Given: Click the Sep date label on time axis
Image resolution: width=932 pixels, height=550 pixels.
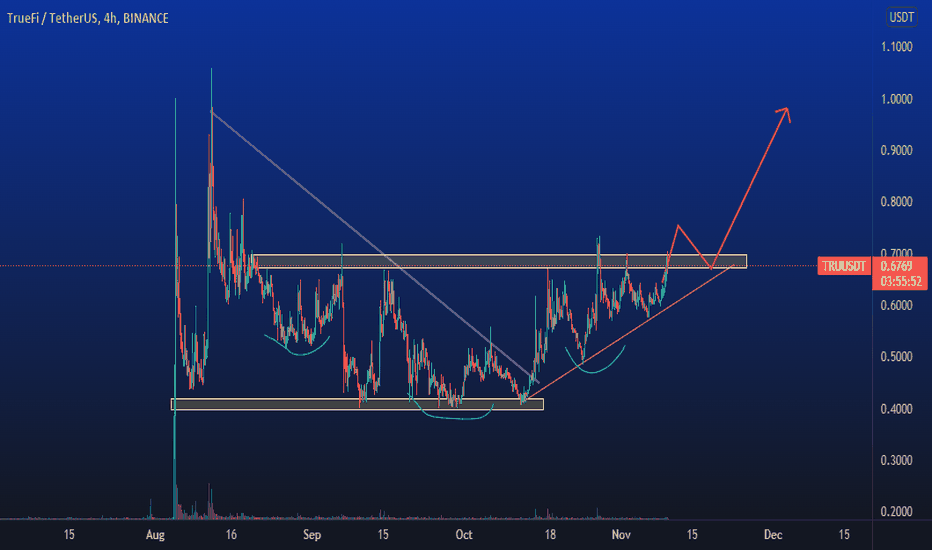Looking at the screenshot, I should click(312, 535).
